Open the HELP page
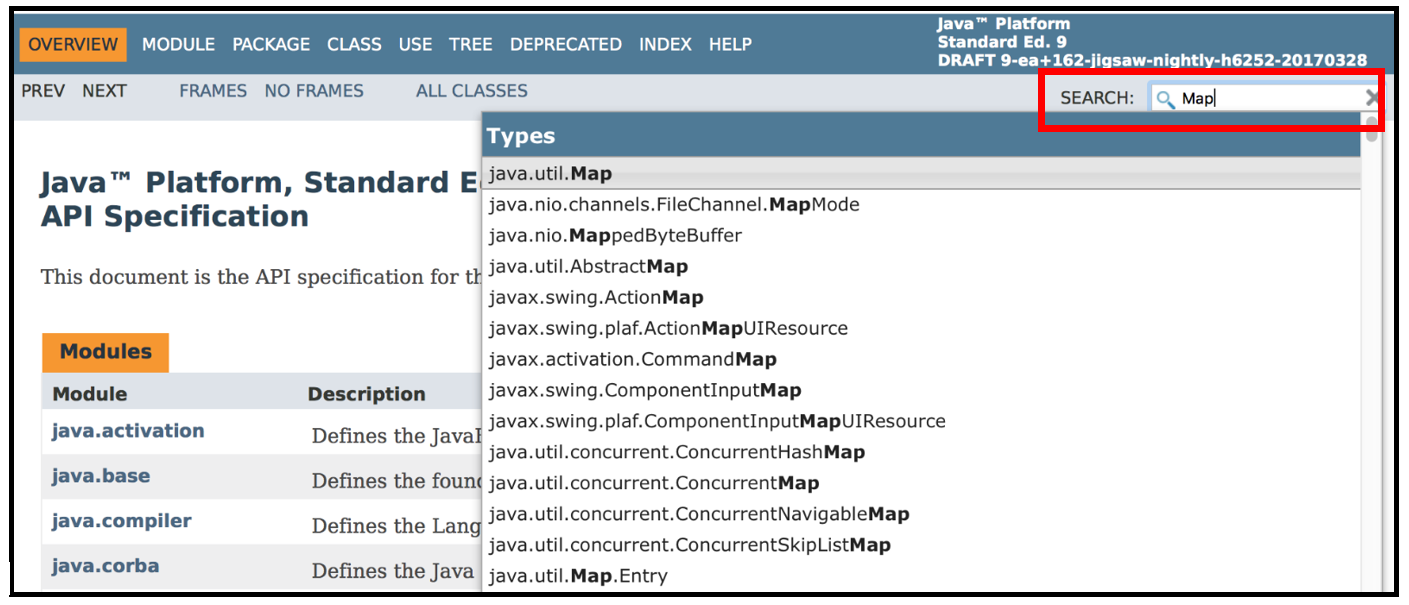 click(730, 44)
